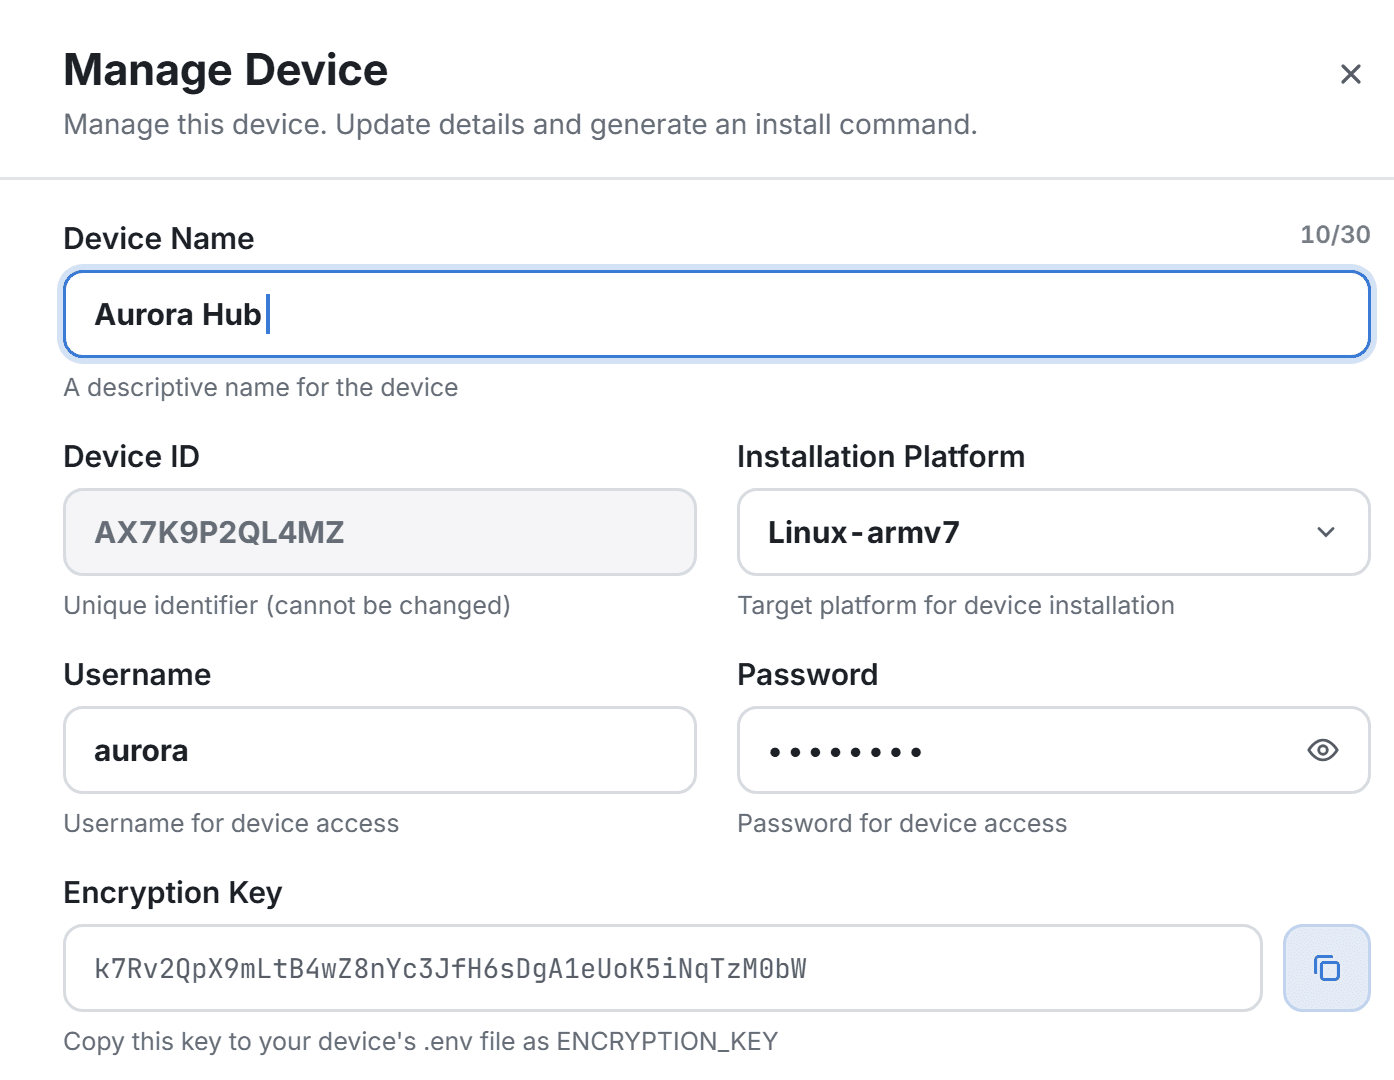1394x1080 pixels.
Task: Copy the encryption key to clipboard
Action: [x=1326, y=968]
